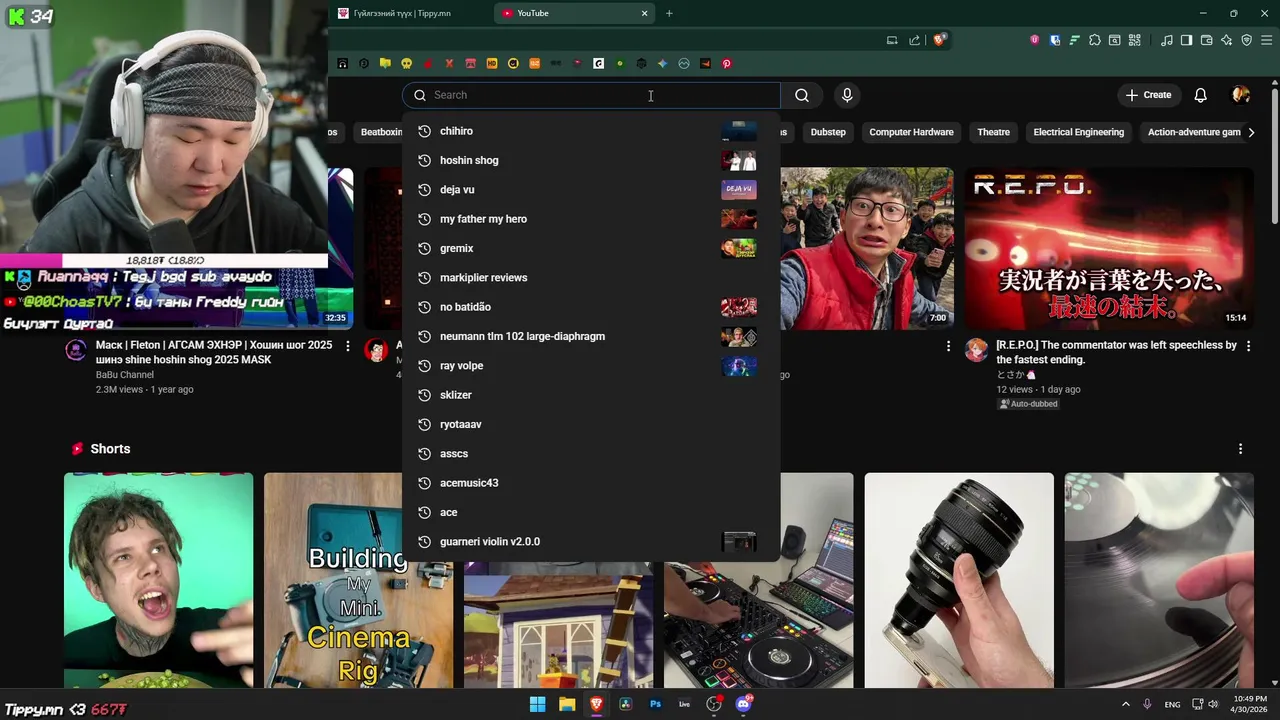Open YouTube notifications bell
The height and width of the screenshot is (720, 1280).
pos(1200,95)
